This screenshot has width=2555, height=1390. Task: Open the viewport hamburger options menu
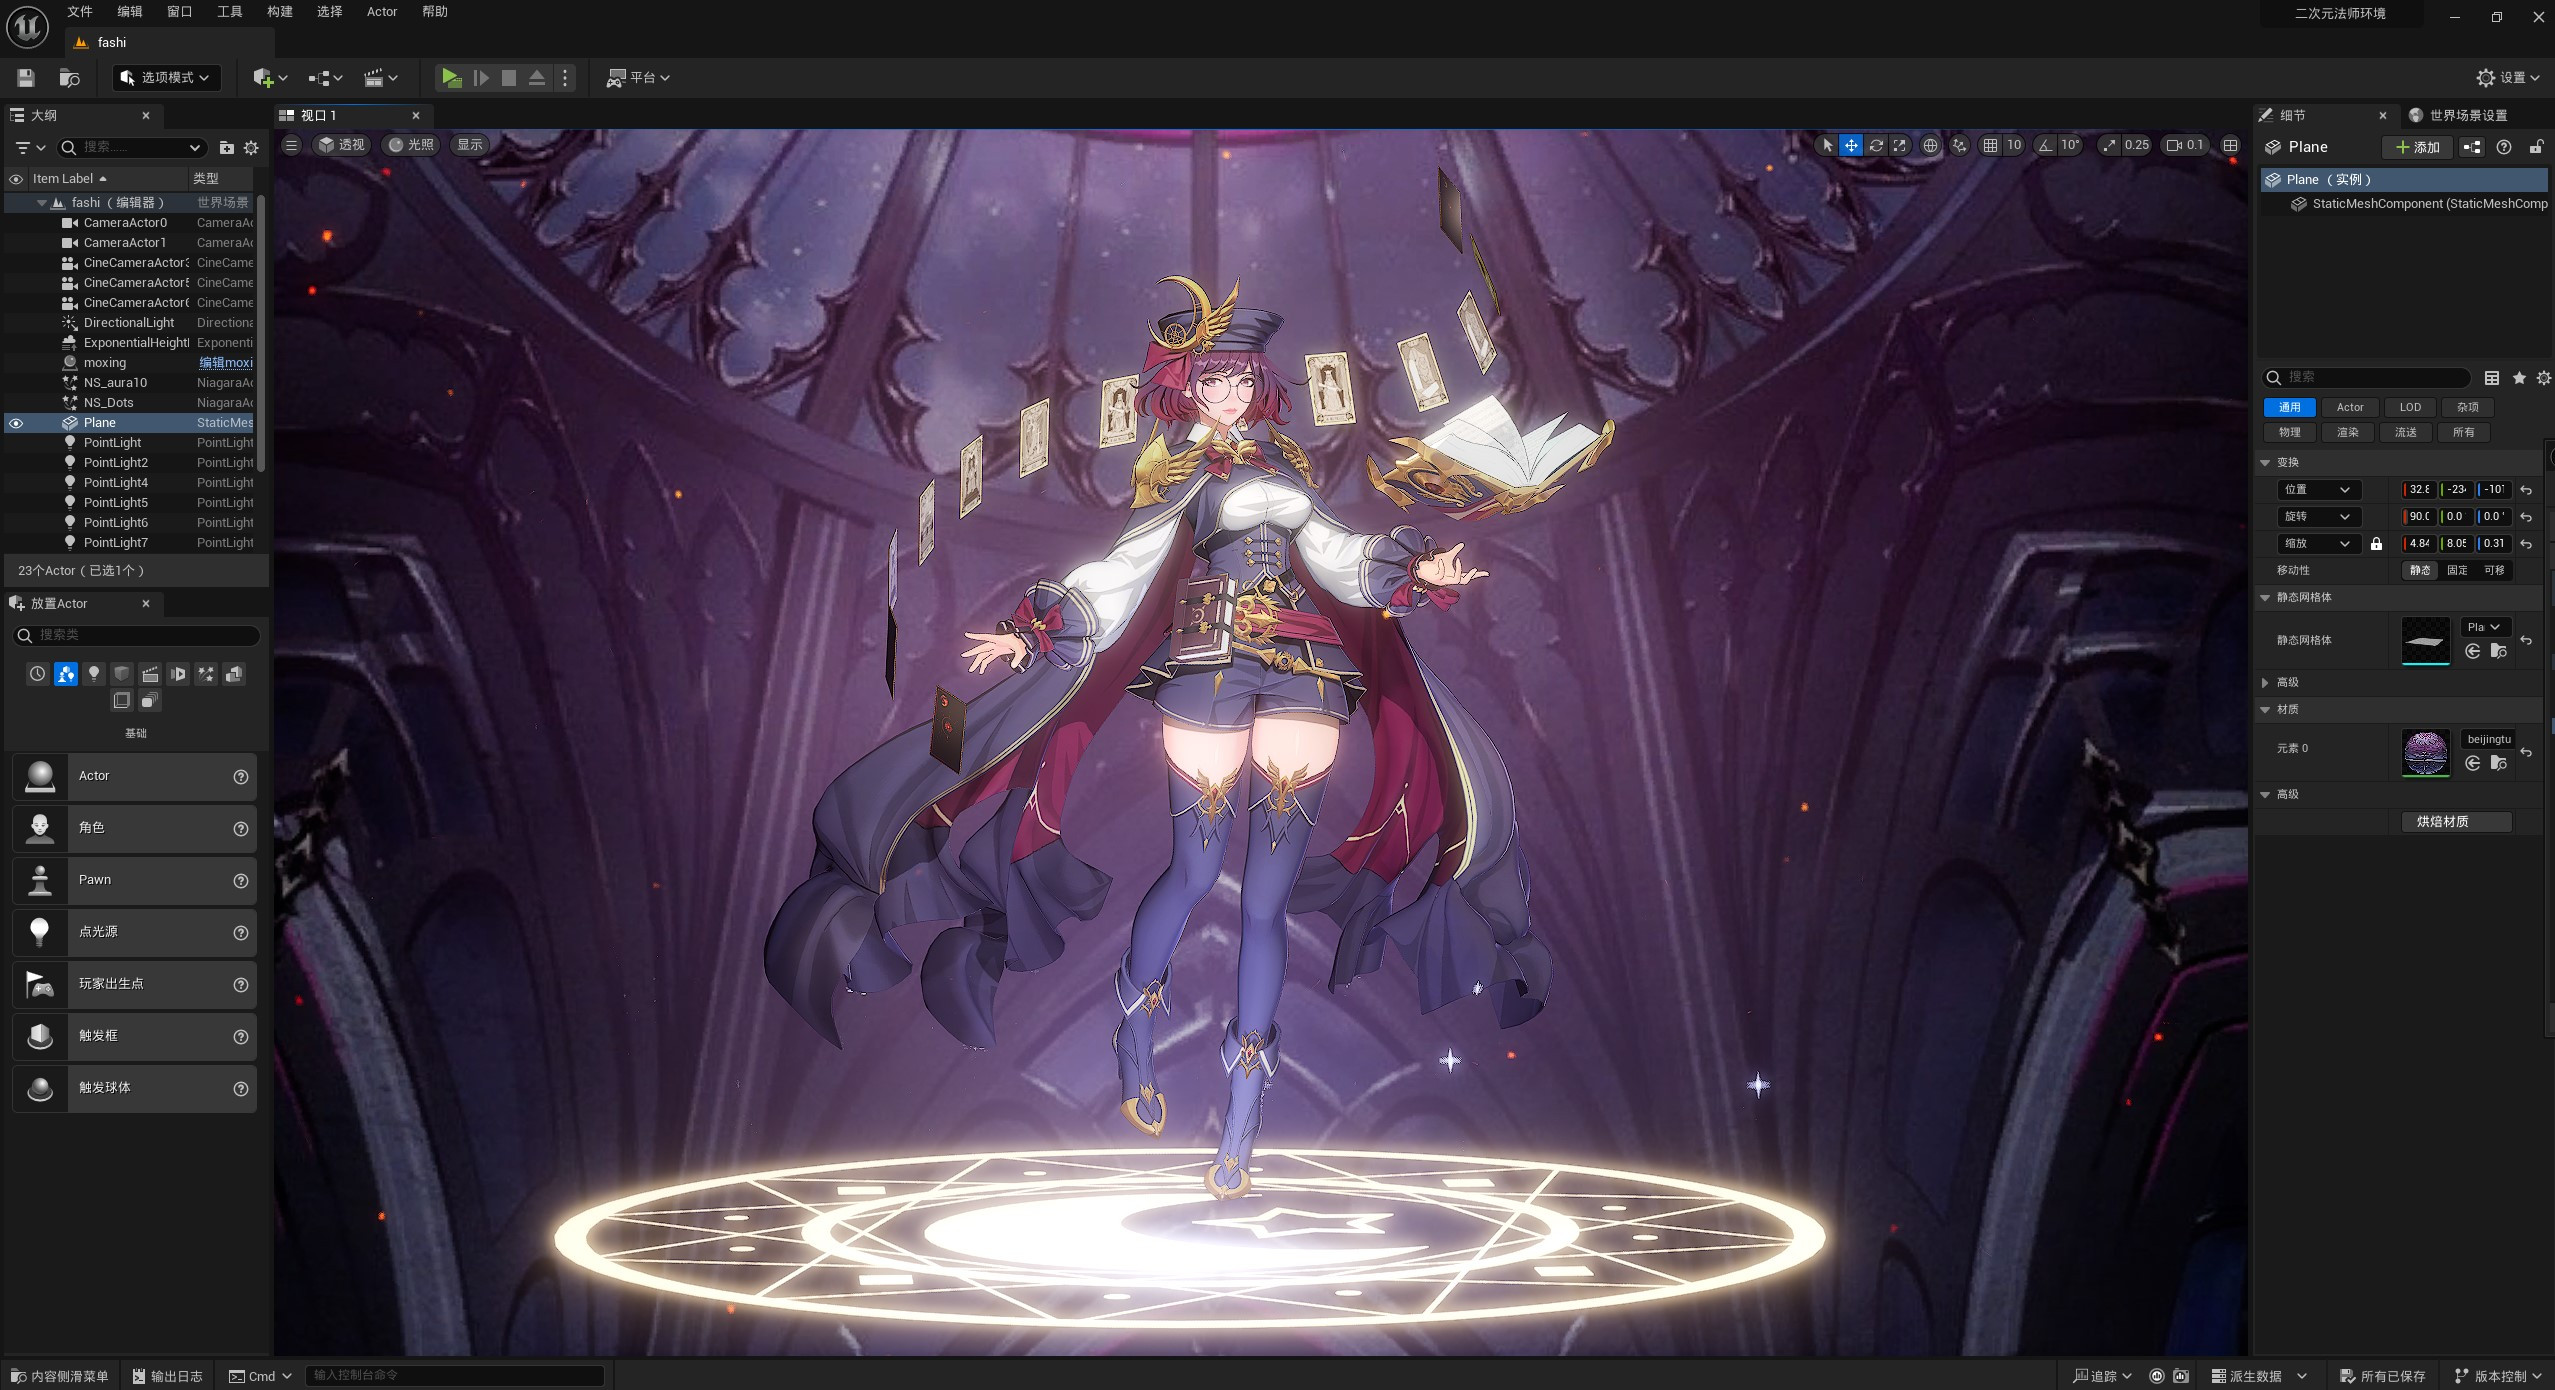(x=291, y=145)
